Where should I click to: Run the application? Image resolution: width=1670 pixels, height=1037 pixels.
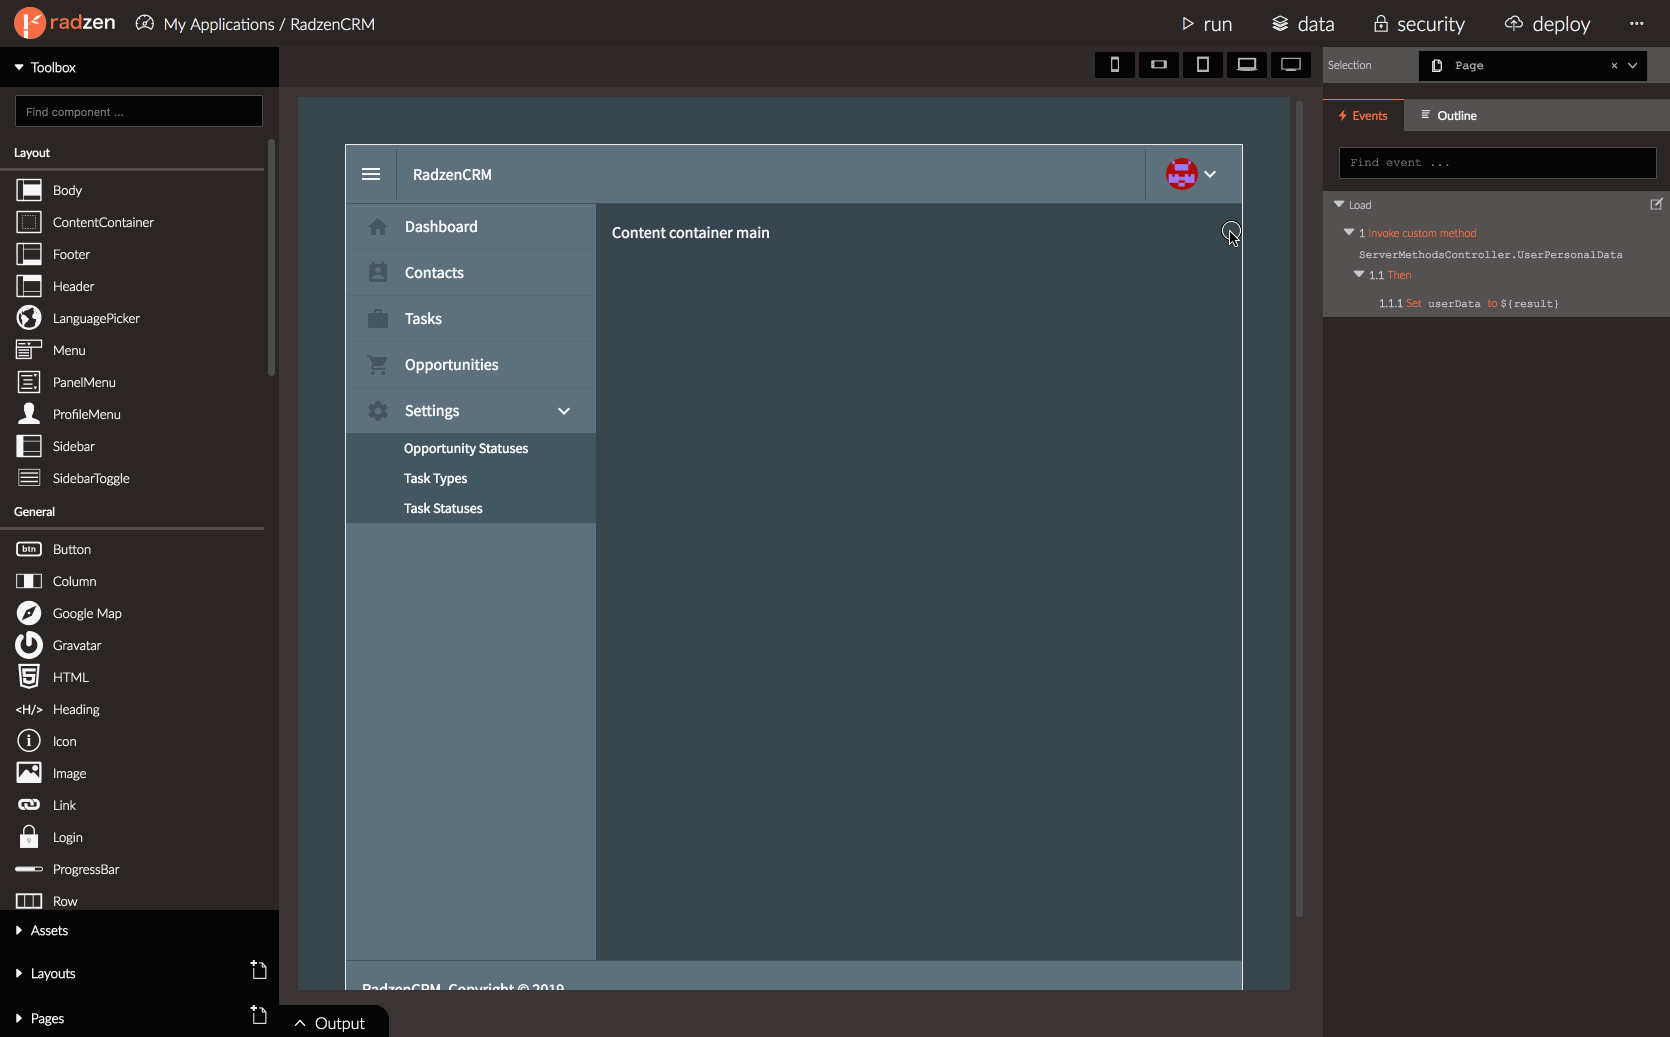click(1206, 24)
